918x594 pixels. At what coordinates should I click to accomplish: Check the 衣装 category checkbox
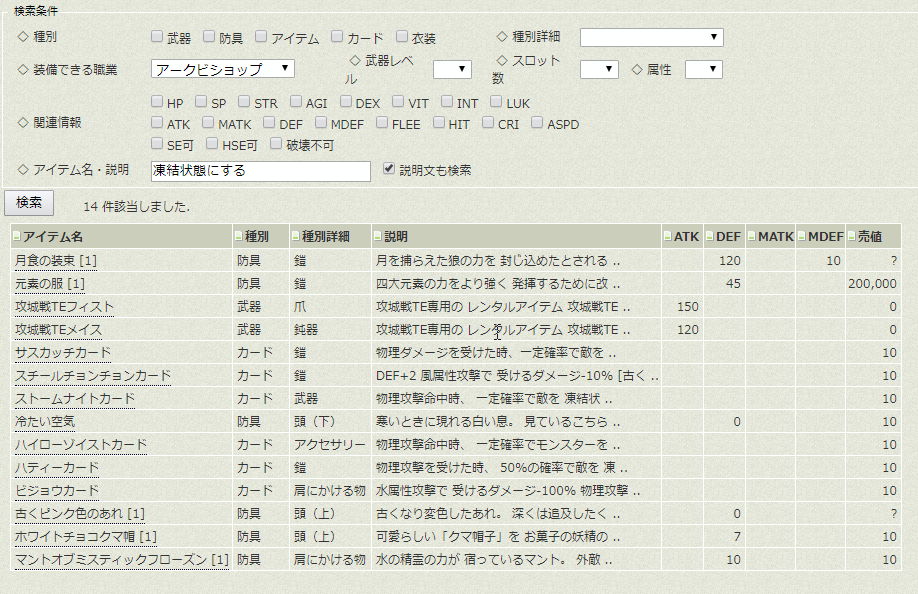[x=402, y=37]
